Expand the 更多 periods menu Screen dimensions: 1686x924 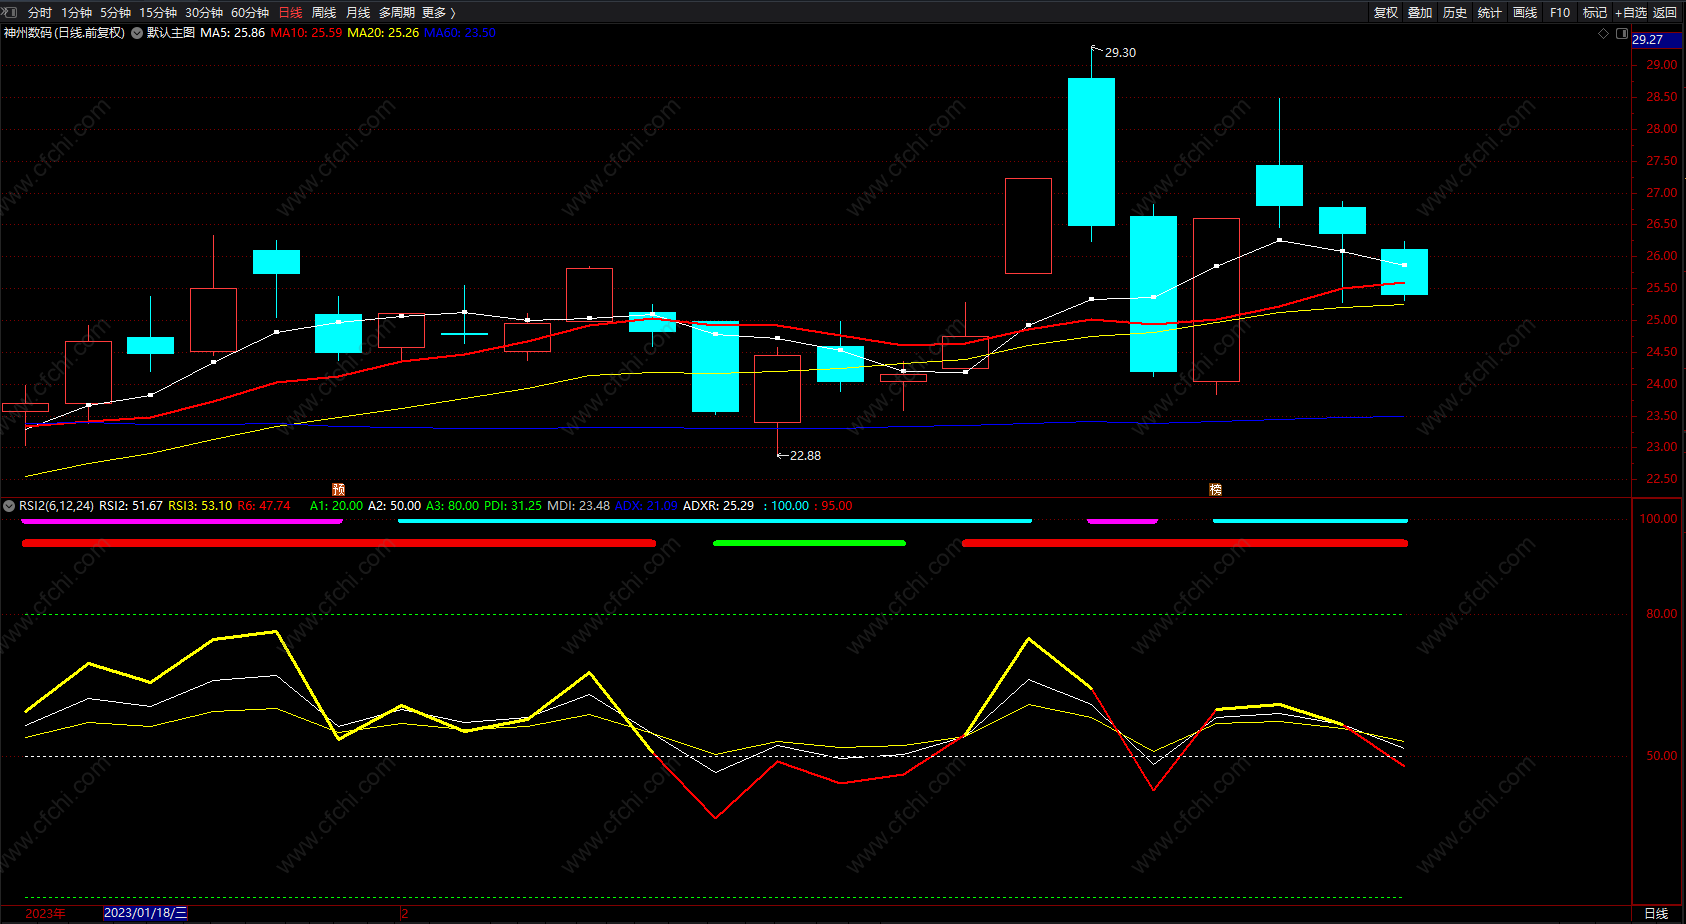(x=439, y=13)
